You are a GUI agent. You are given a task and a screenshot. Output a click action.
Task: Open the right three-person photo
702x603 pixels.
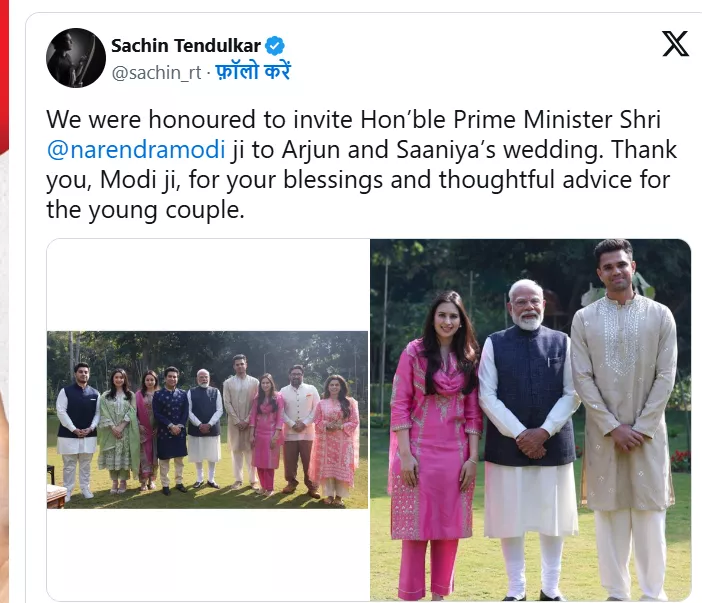point(530,420)
